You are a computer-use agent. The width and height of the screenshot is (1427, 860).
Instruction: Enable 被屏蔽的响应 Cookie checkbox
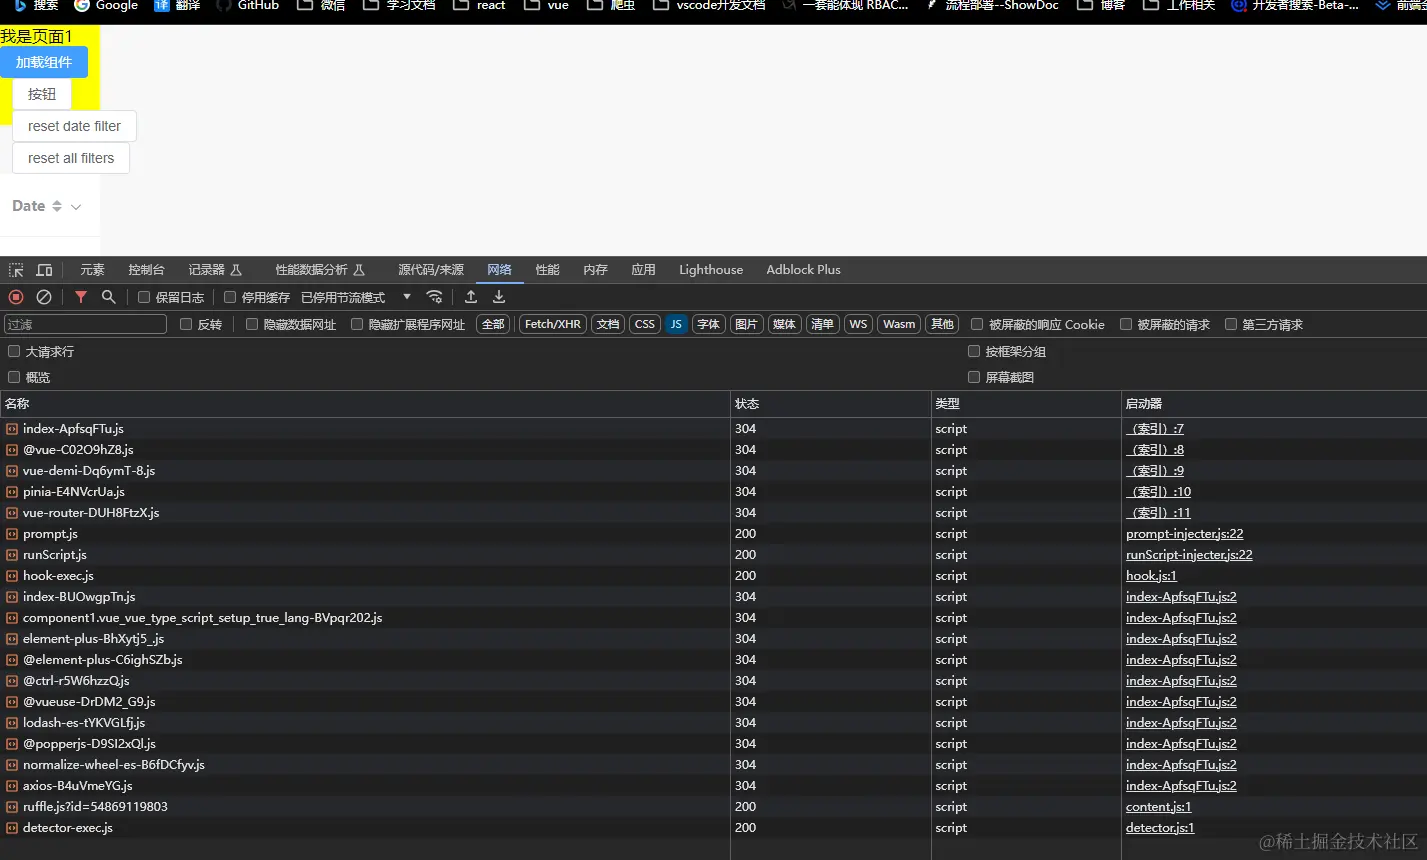(x=977, y=324)
